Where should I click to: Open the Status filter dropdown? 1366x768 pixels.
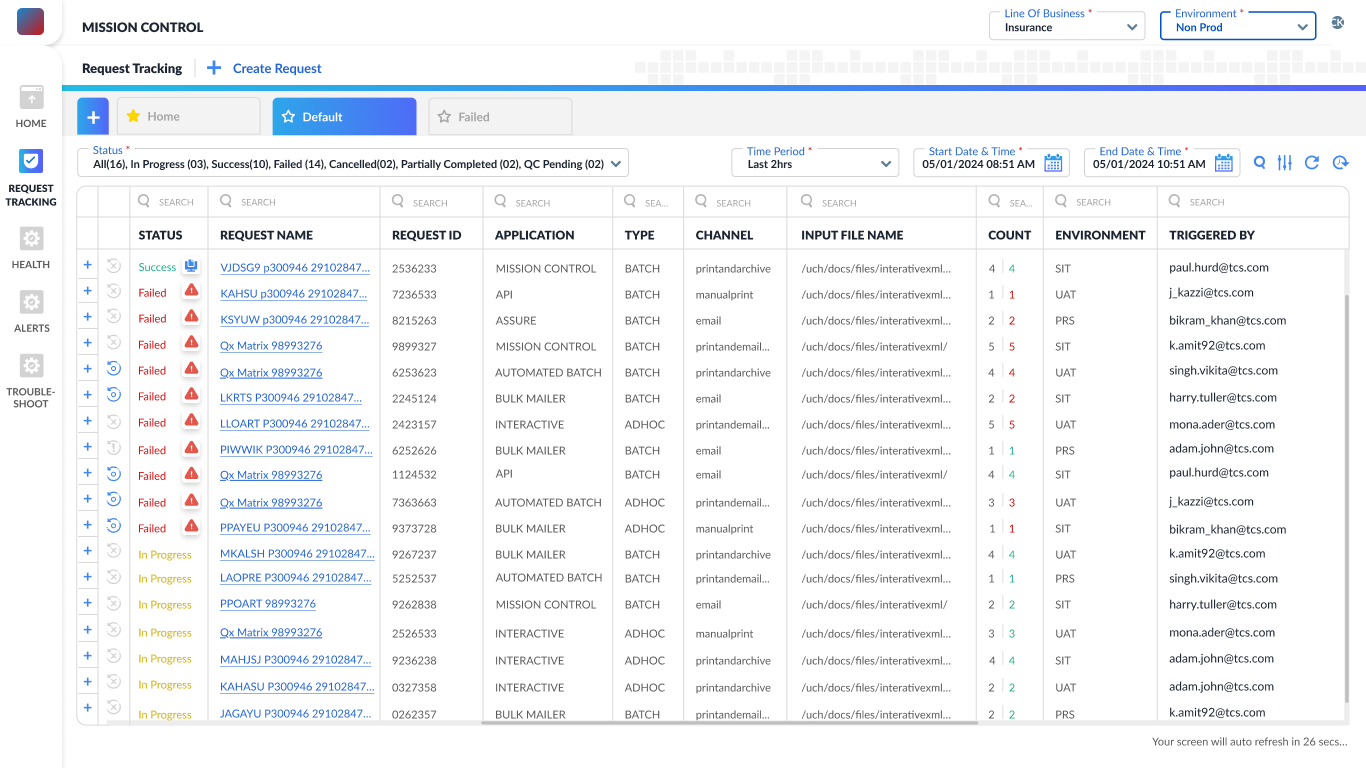(x=352, y=163)
